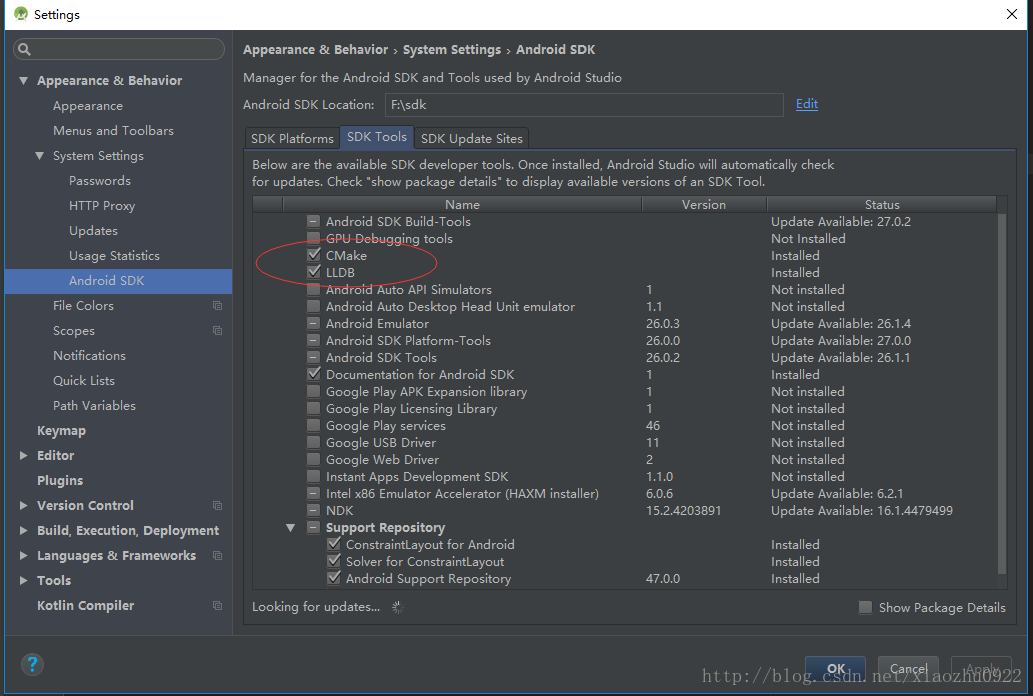Close the Settings dialog window
The height and width of the screenshot is (696, 1033).
pos(1012,14)
